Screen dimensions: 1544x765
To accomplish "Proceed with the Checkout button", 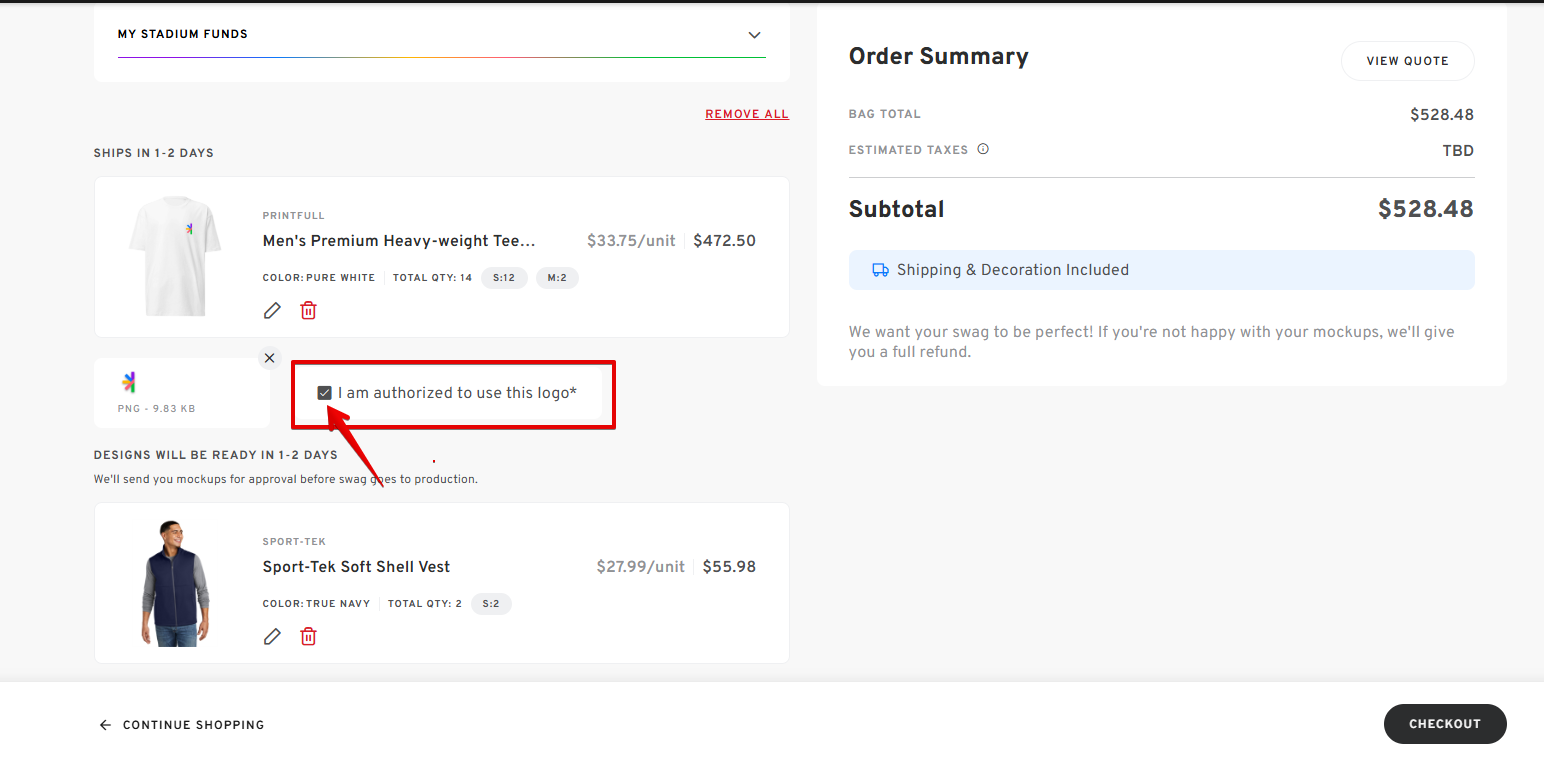I will (x=1445, y=724).
